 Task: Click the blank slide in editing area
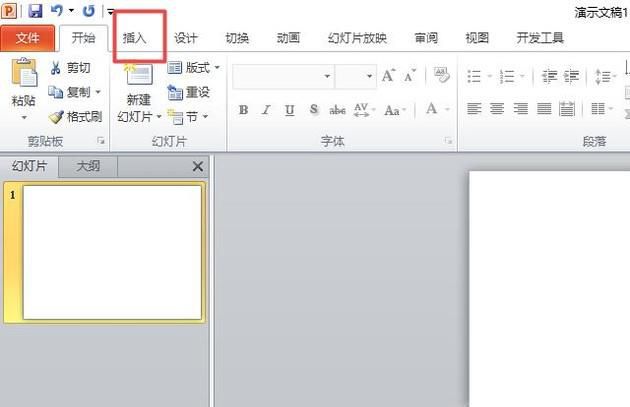pos(549,289)
